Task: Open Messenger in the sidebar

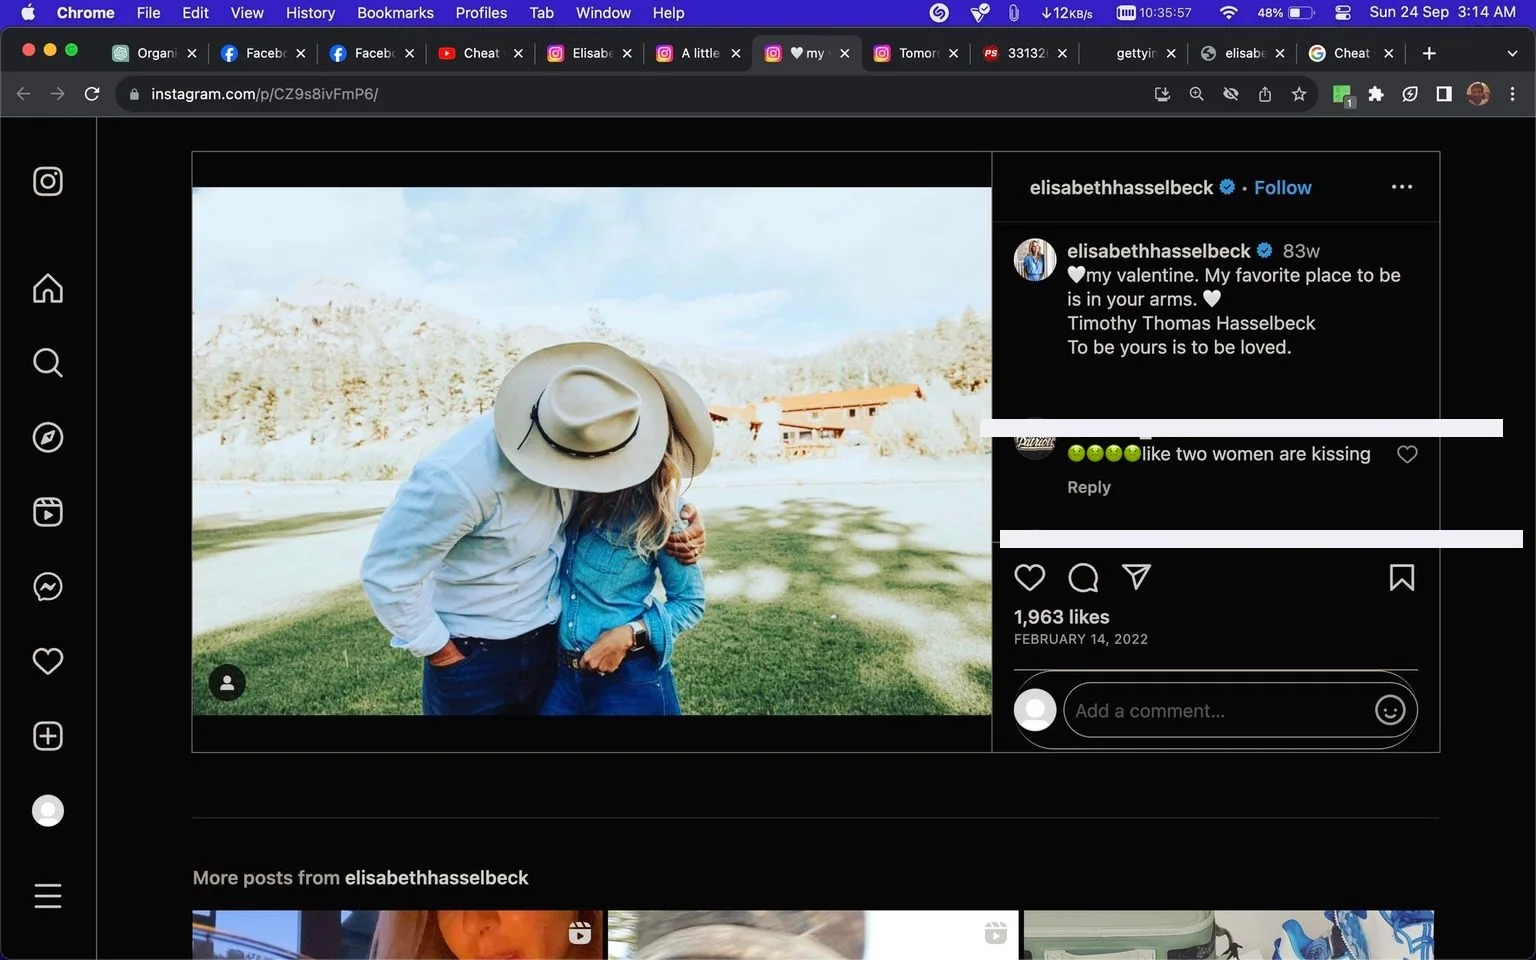Action: 48,586
